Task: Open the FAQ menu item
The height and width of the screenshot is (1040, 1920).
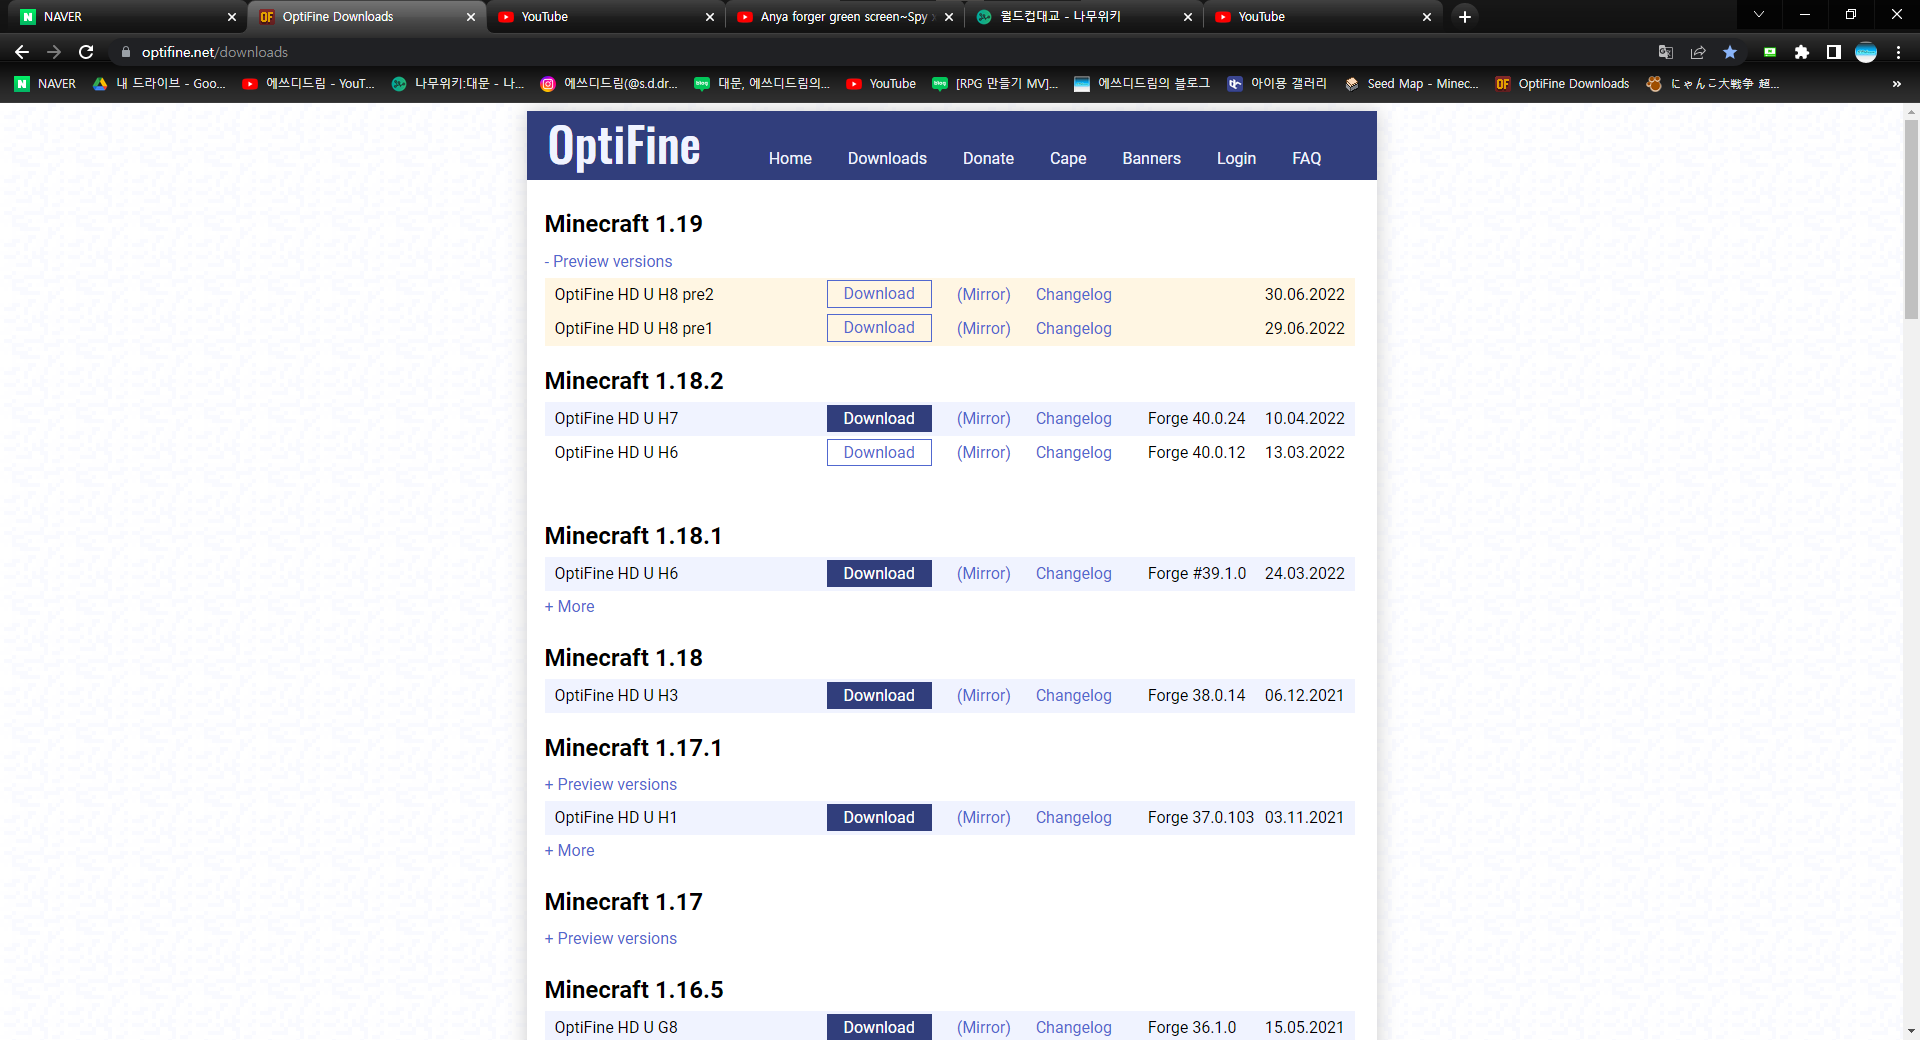Action: point(1306,158)
